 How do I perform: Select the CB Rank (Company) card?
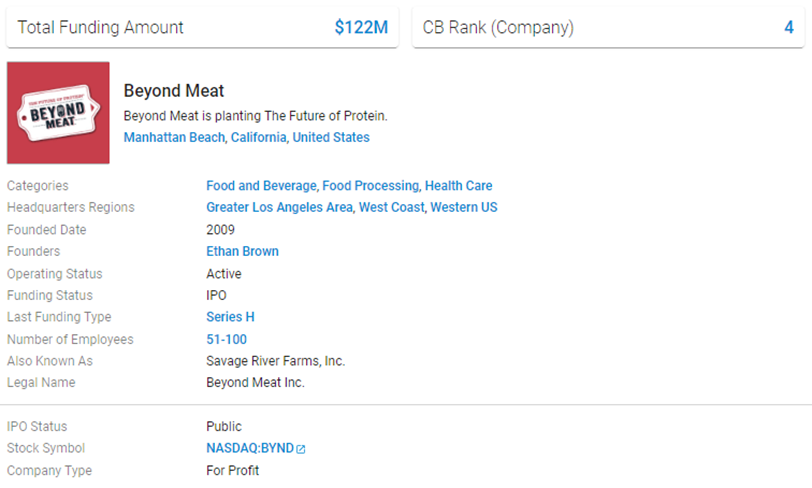point(608,27)
